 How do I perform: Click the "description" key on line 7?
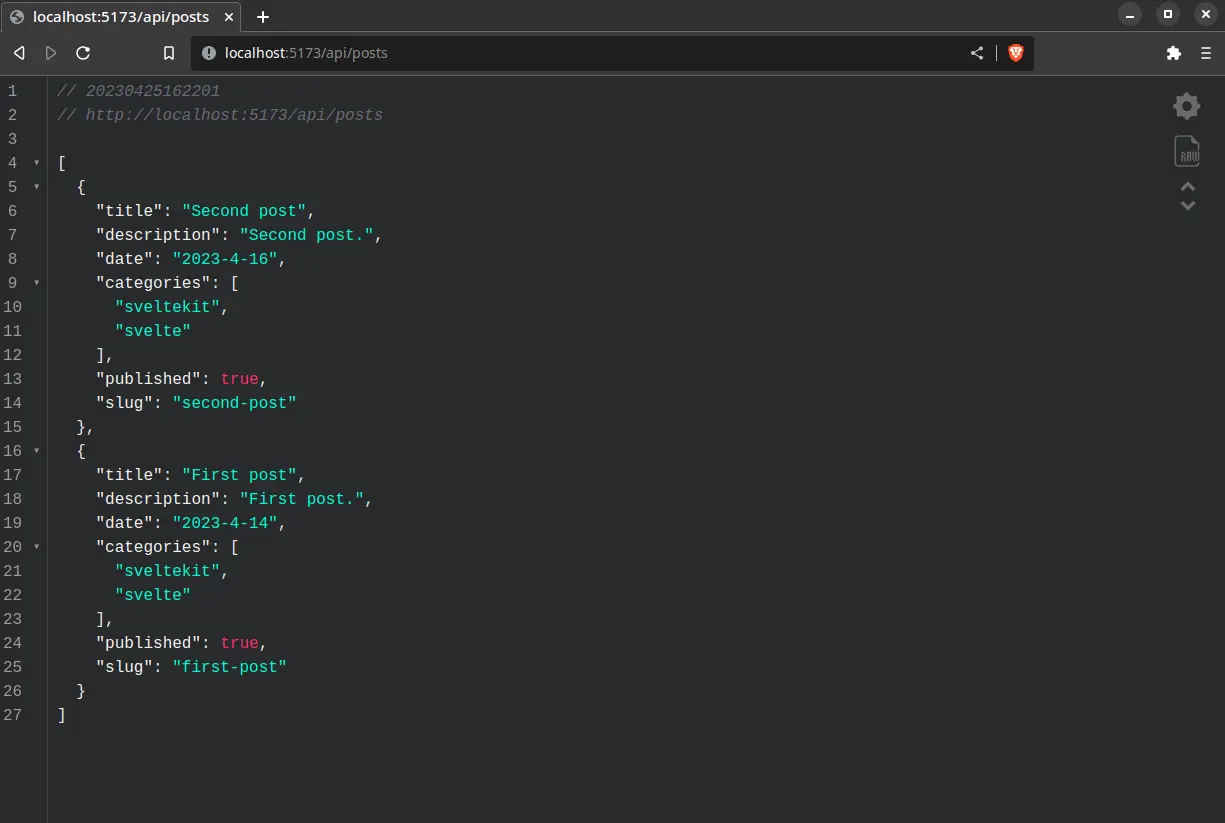coord(158,235)
